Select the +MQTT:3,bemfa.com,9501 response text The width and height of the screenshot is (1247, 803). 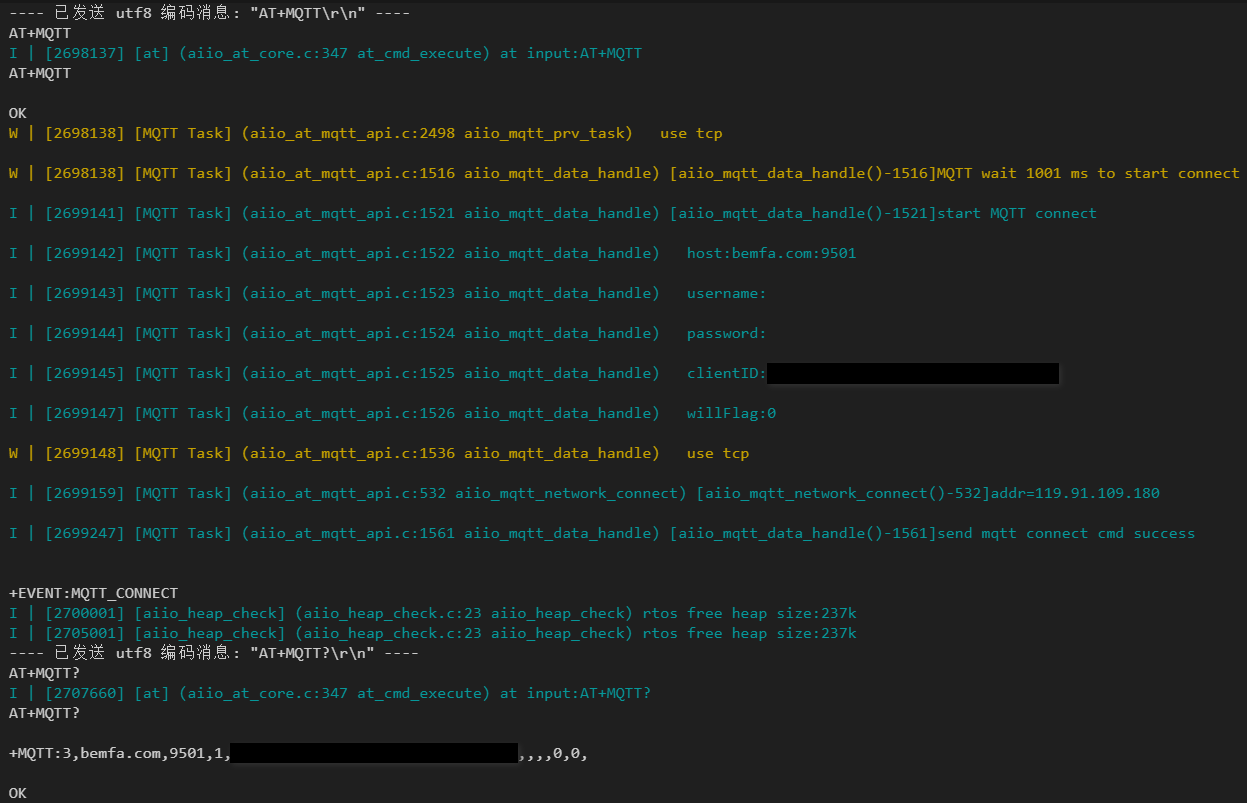tap(118, 754)
